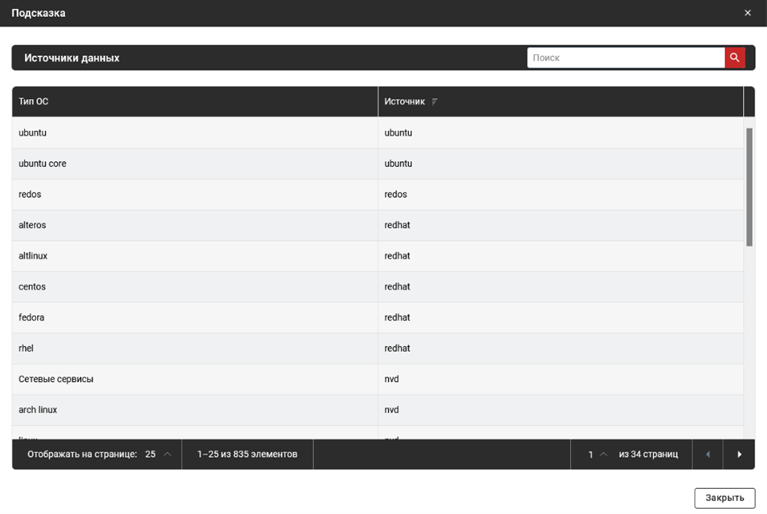
Task: Select the alteros row
Action: [378, 225]
